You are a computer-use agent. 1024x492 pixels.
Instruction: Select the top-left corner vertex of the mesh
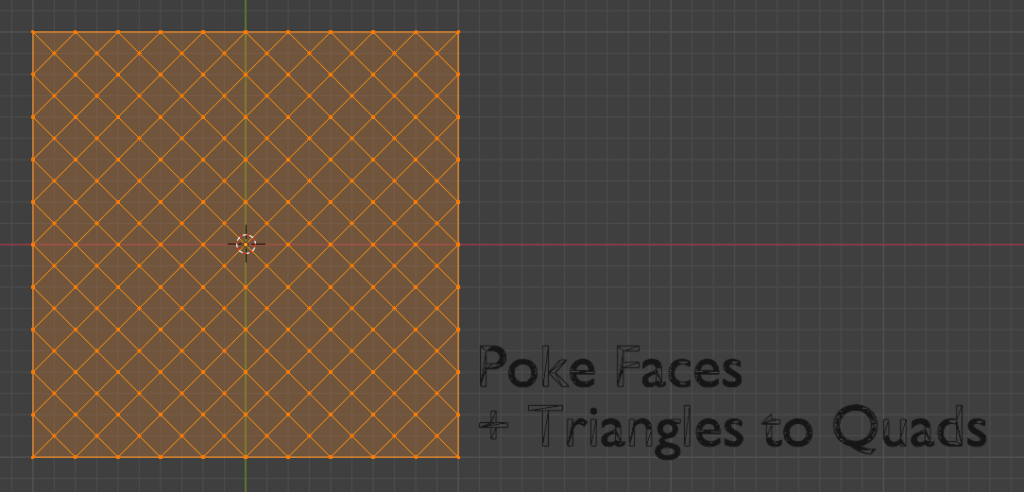pos(33,32)
